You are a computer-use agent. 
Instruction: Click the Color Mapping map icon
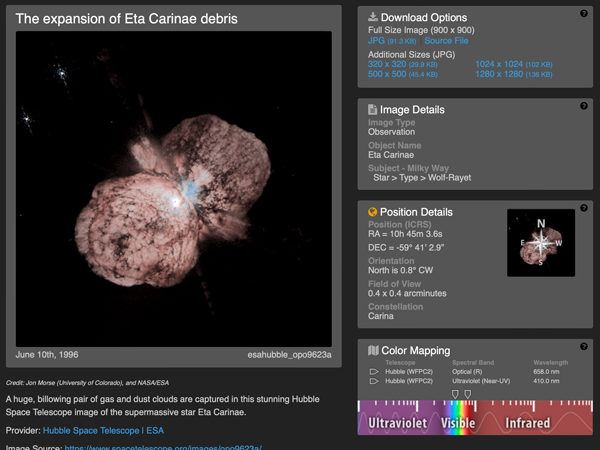(373, 350)
